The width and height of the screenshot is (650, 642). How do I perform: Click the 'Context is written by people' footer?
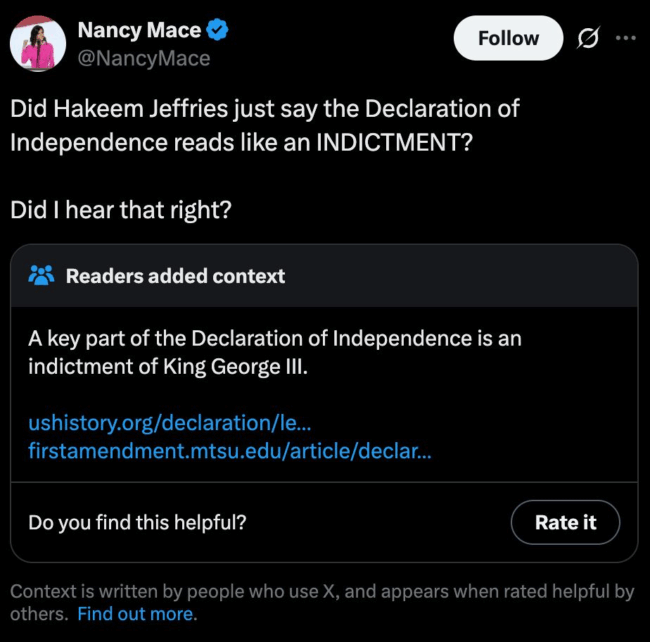tap(322, 603)
